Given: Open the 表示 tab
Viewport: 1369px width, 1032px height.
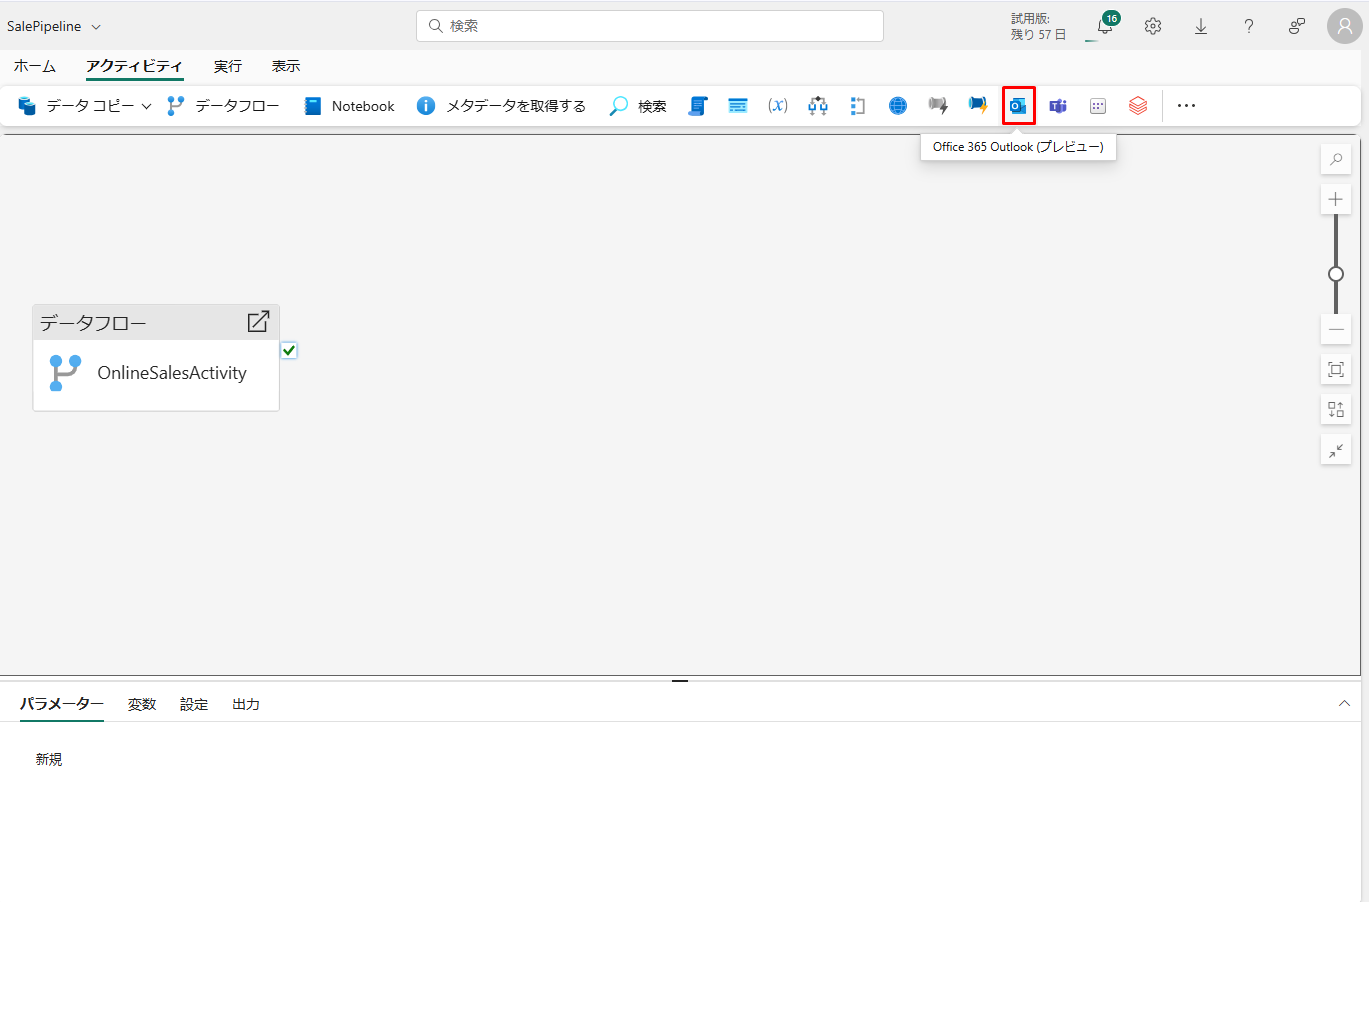Looking at the screenshot, I should [286, 66].
